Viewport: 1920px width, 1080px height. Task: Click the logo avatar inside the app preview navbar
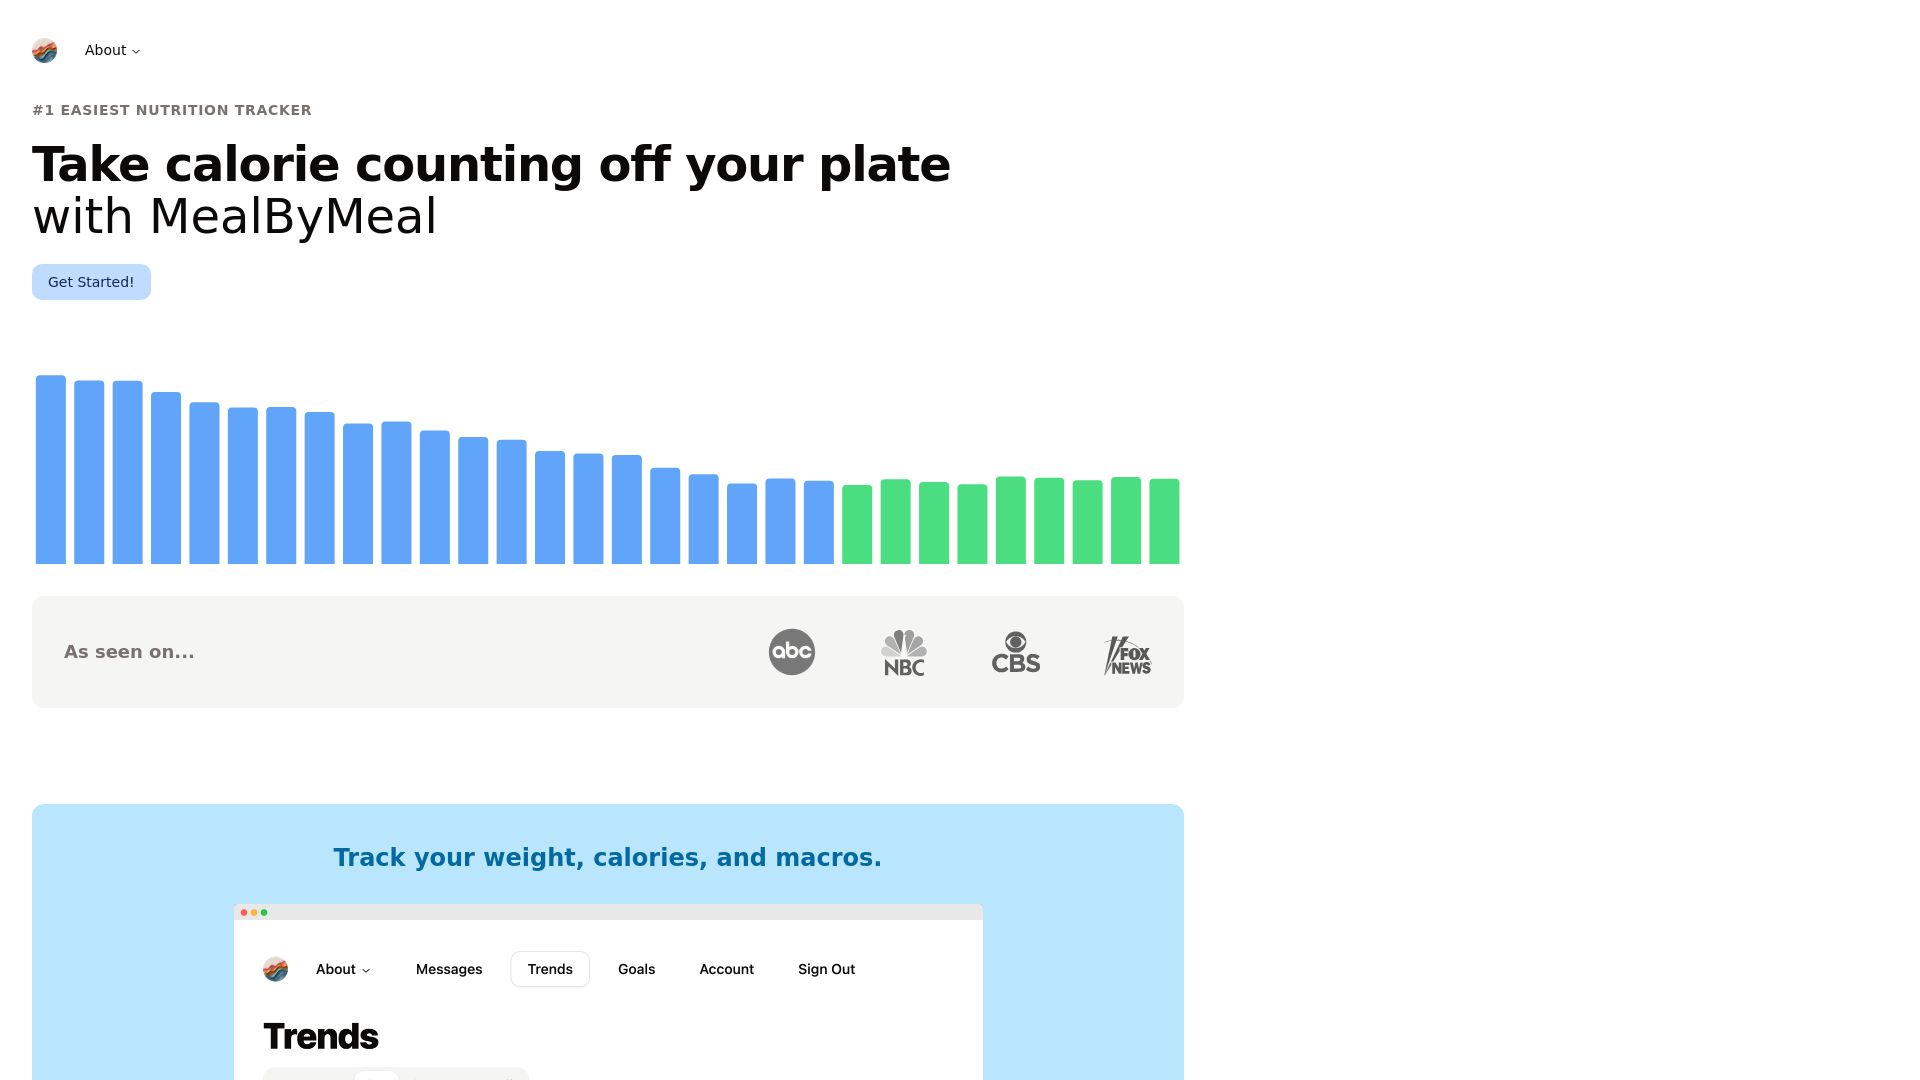(275, 969)
